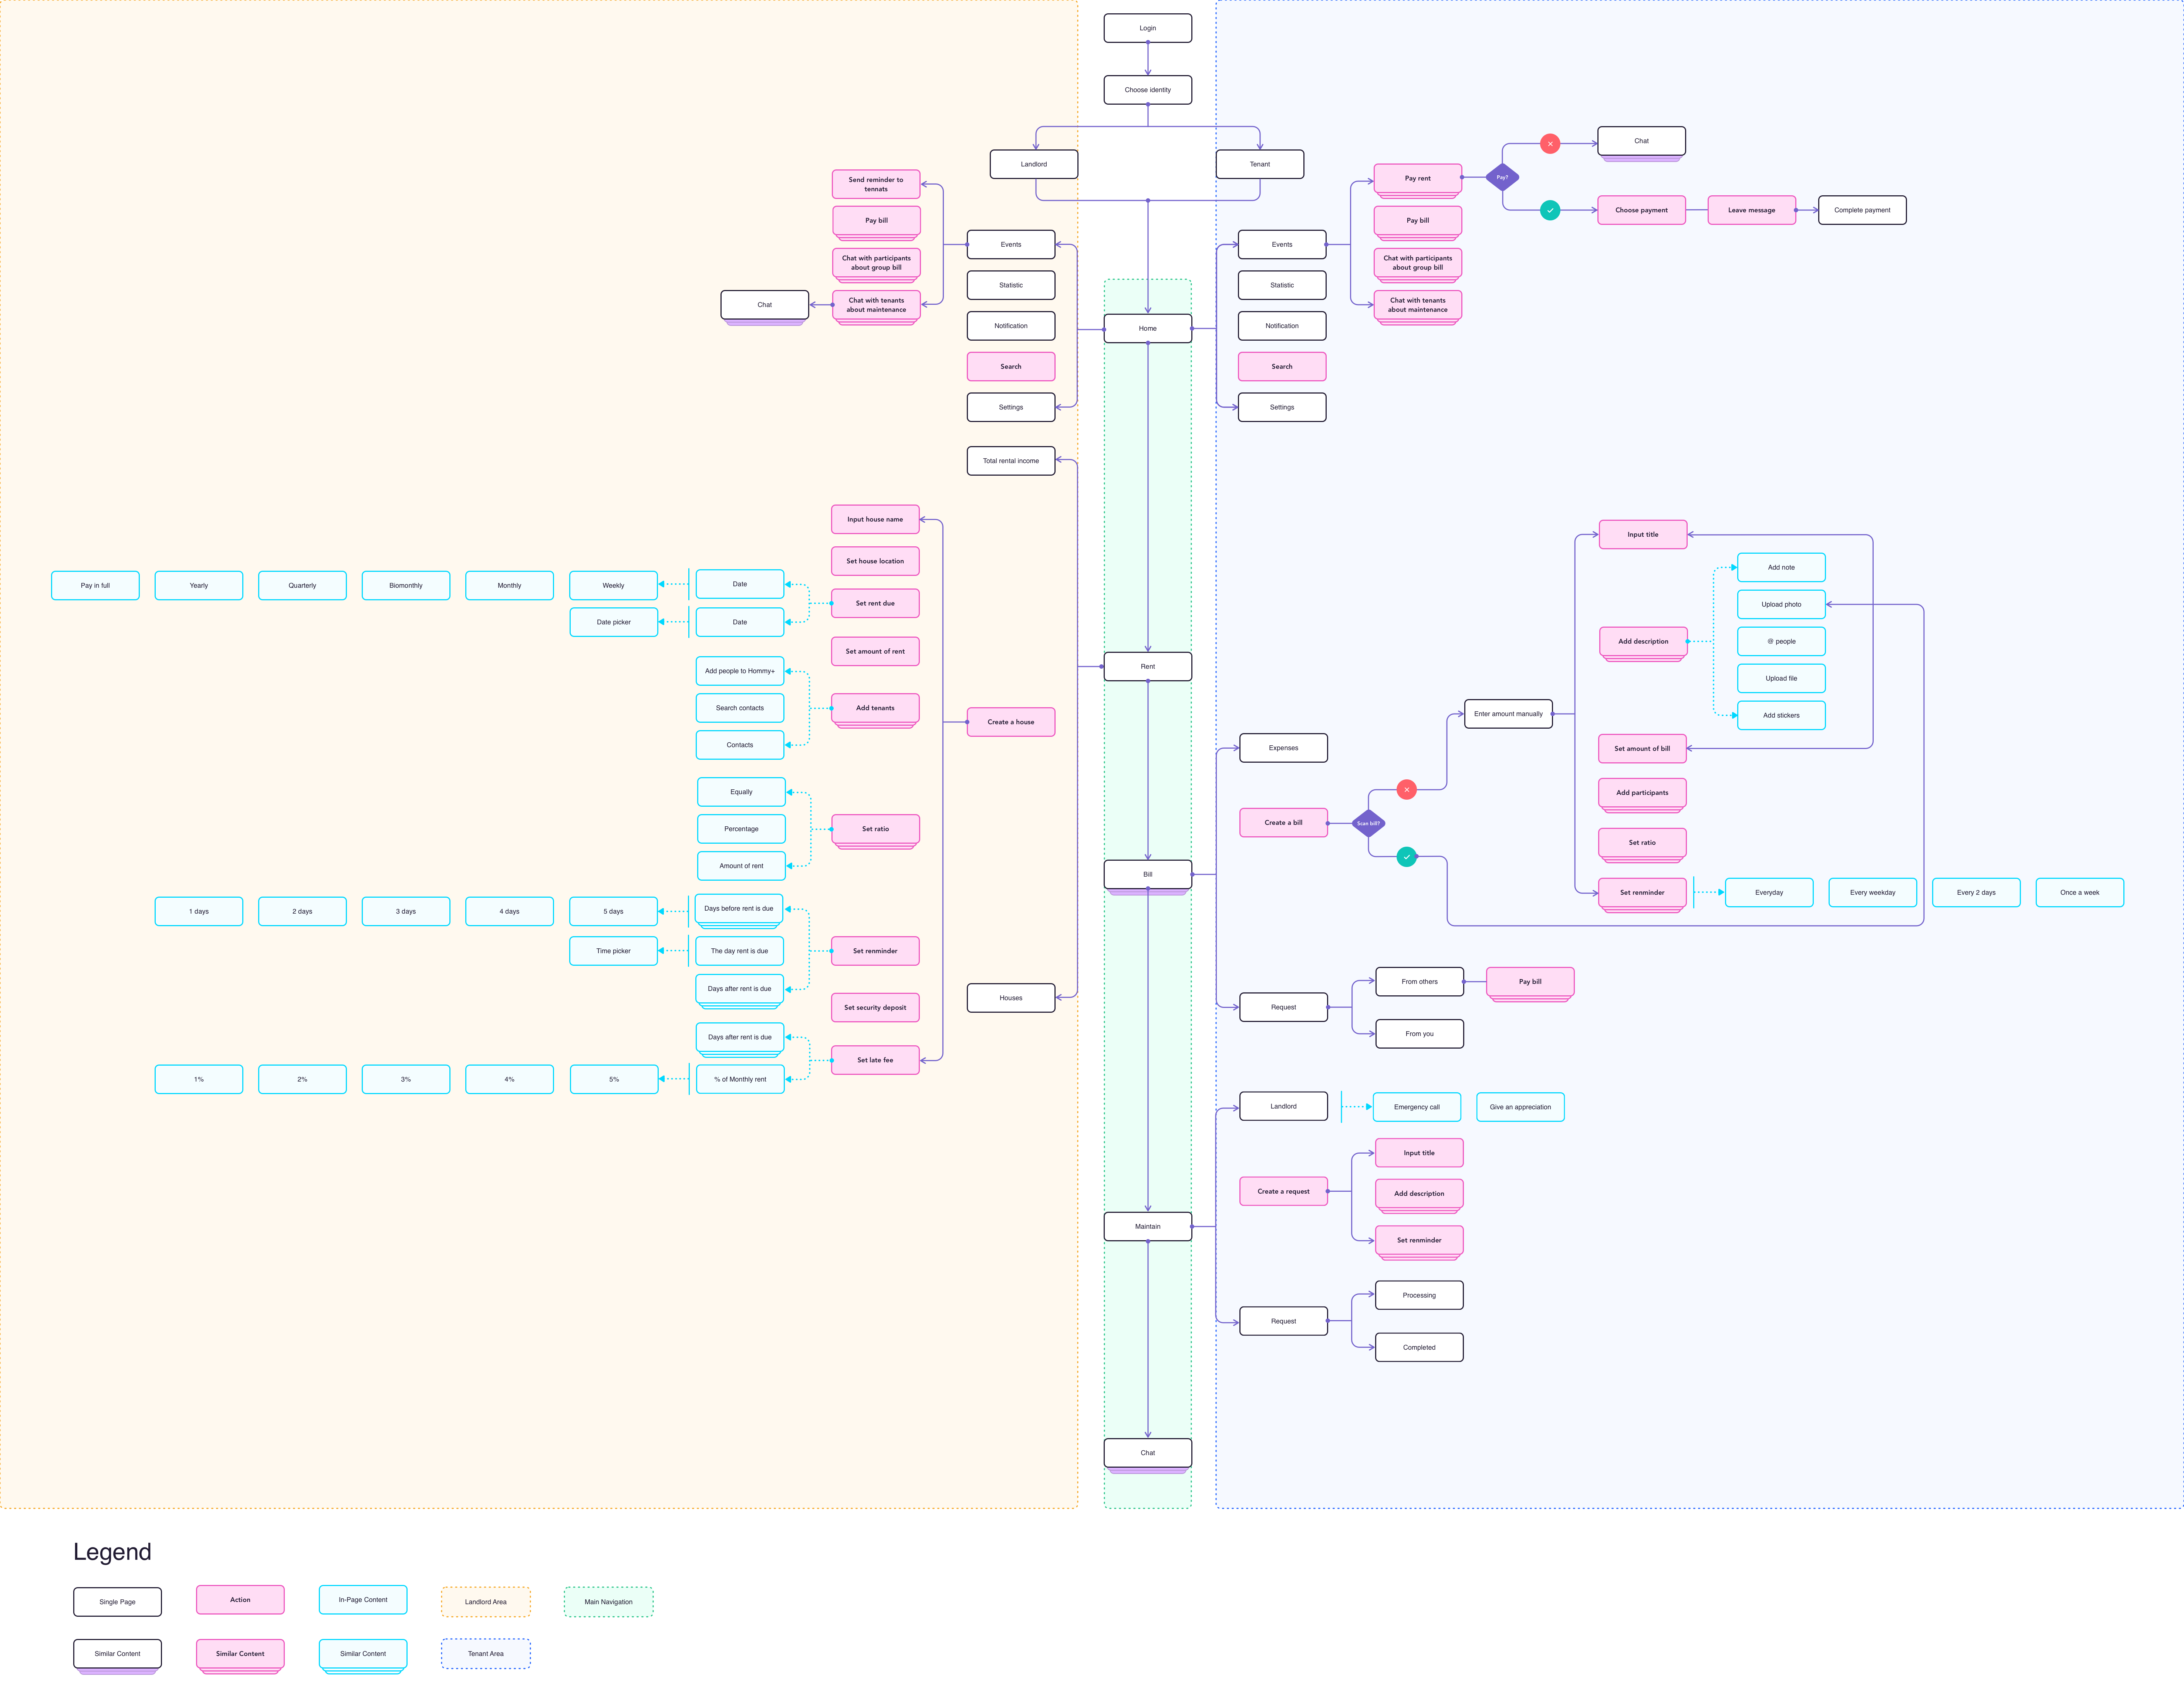
Task: Select the Enter amount manually node
Action: [1508, 714]
